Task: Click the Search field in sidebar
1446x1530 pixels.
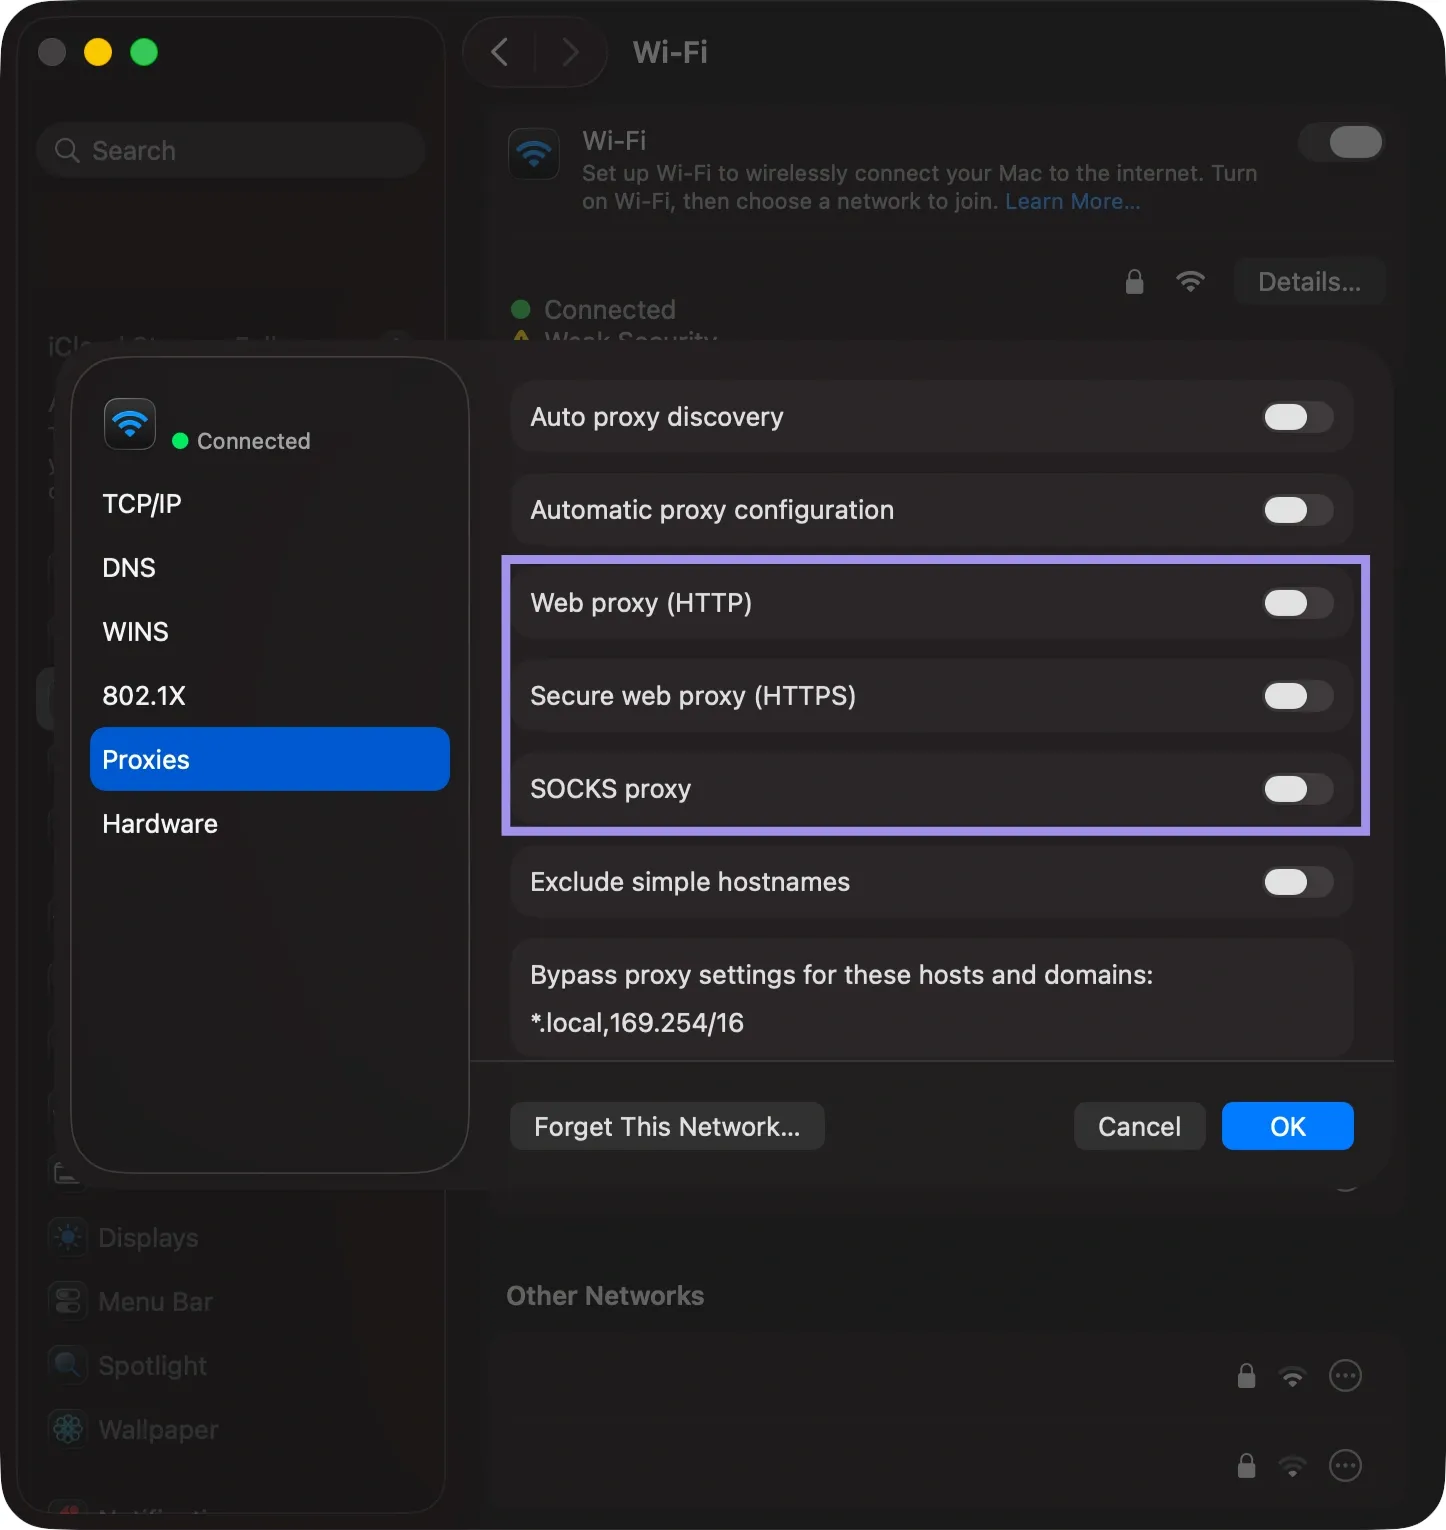Action: (231, 151)
